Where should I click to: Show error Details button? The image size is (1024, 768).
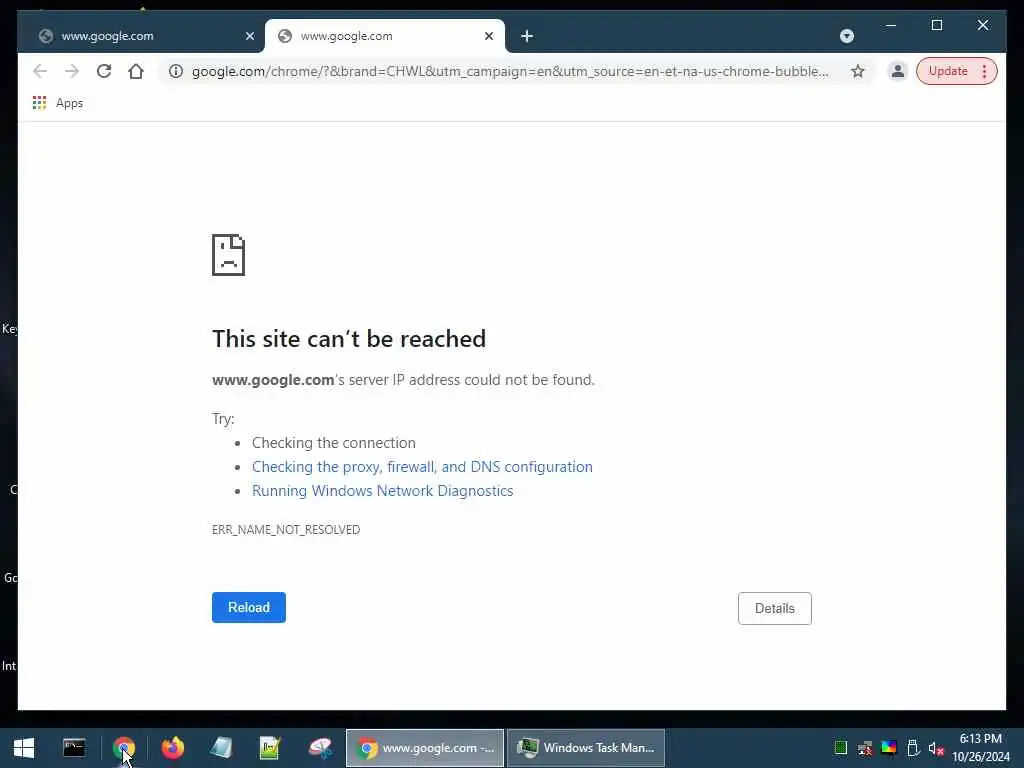tap(775, 608)
